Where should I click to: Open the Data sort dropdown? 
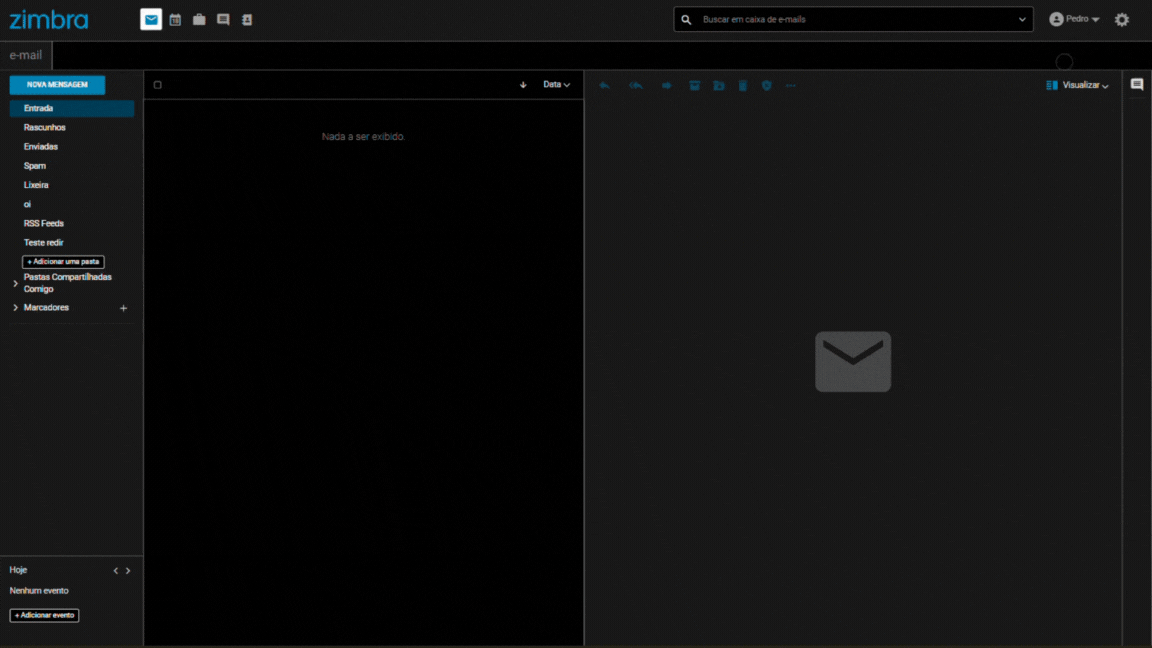(x=556, y=85)
